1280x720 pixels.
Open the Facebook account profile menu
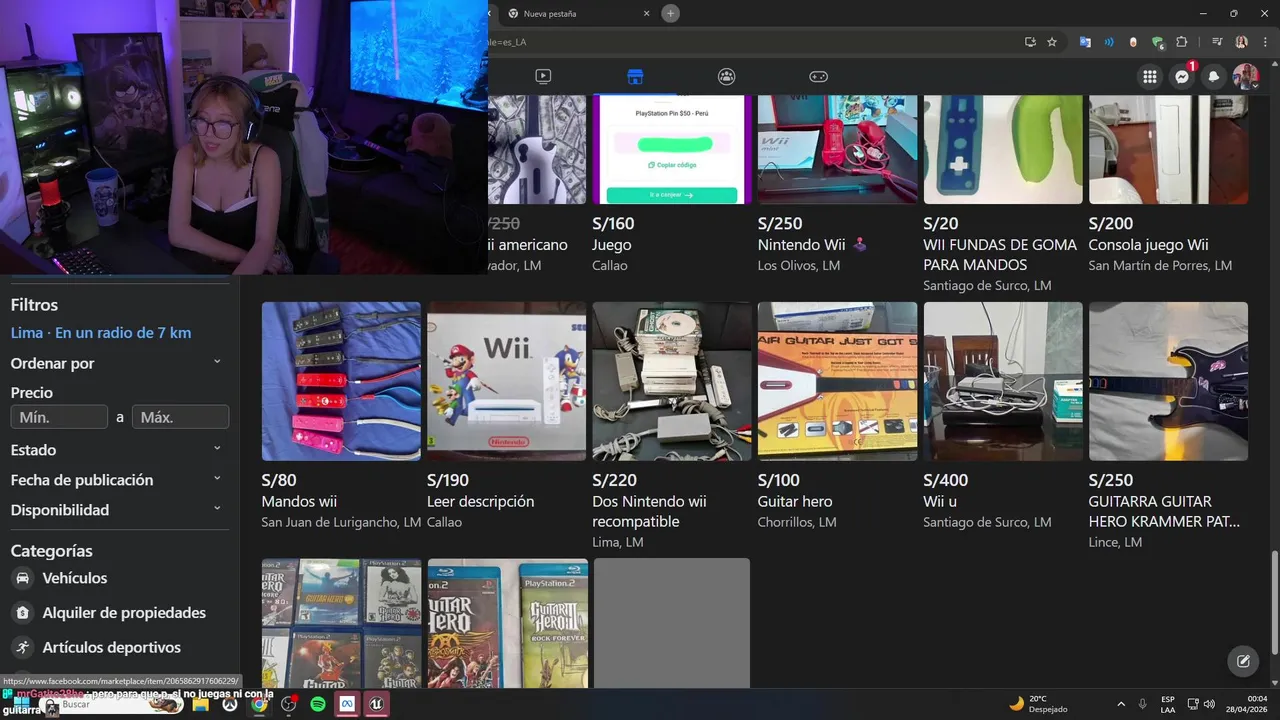[1246, 77]
